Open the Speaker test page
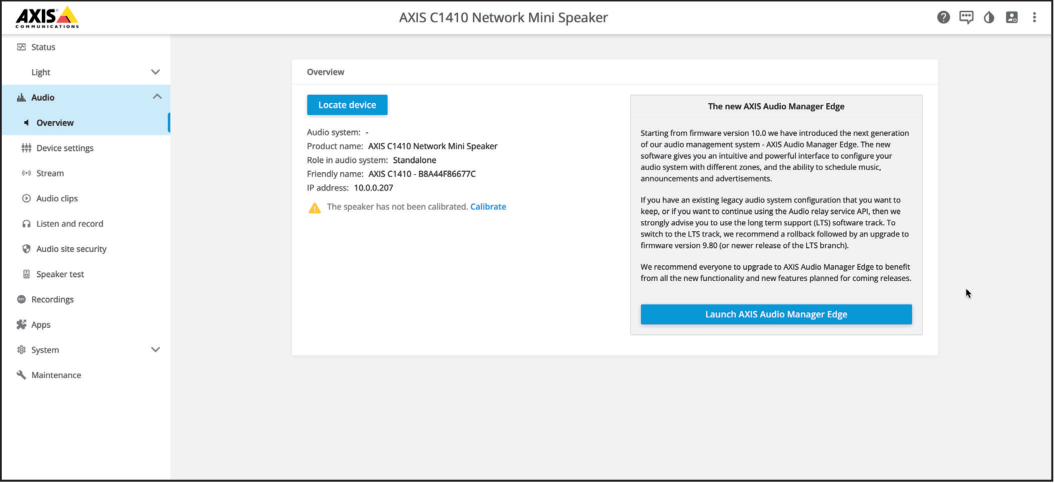The image size is (1055, 483). [60, 274]
